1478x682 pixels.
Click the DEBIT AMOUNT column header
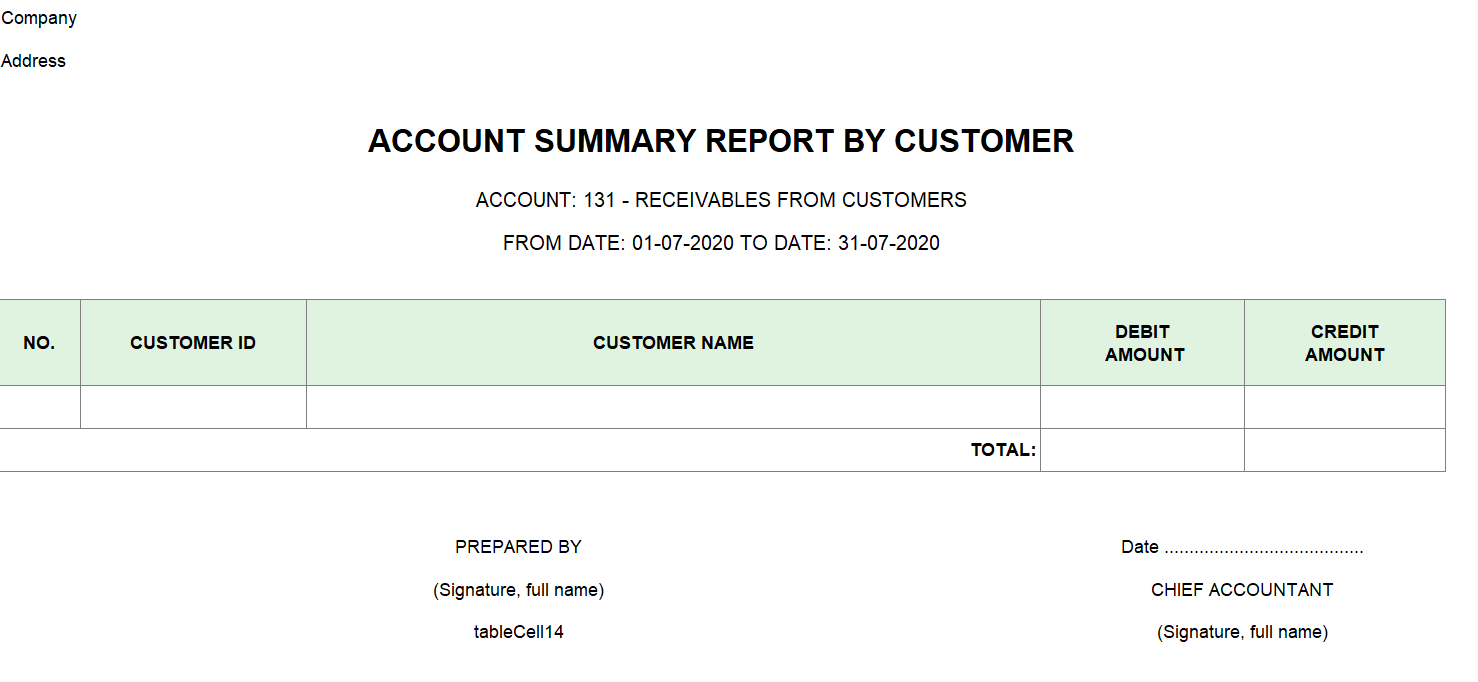tap(1143, 343)
